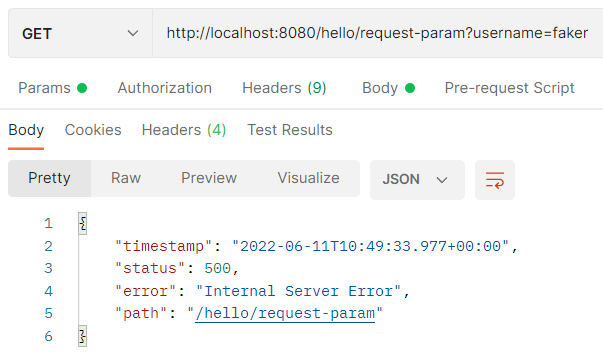Click the "path" key on line 5
This screenshot has width=603, height=363.
coord(141,313)
